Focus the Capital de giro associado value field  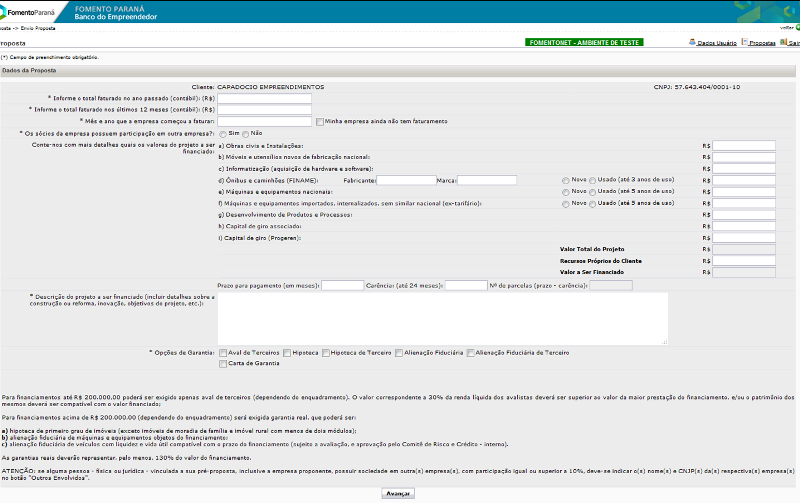(744, 226)
